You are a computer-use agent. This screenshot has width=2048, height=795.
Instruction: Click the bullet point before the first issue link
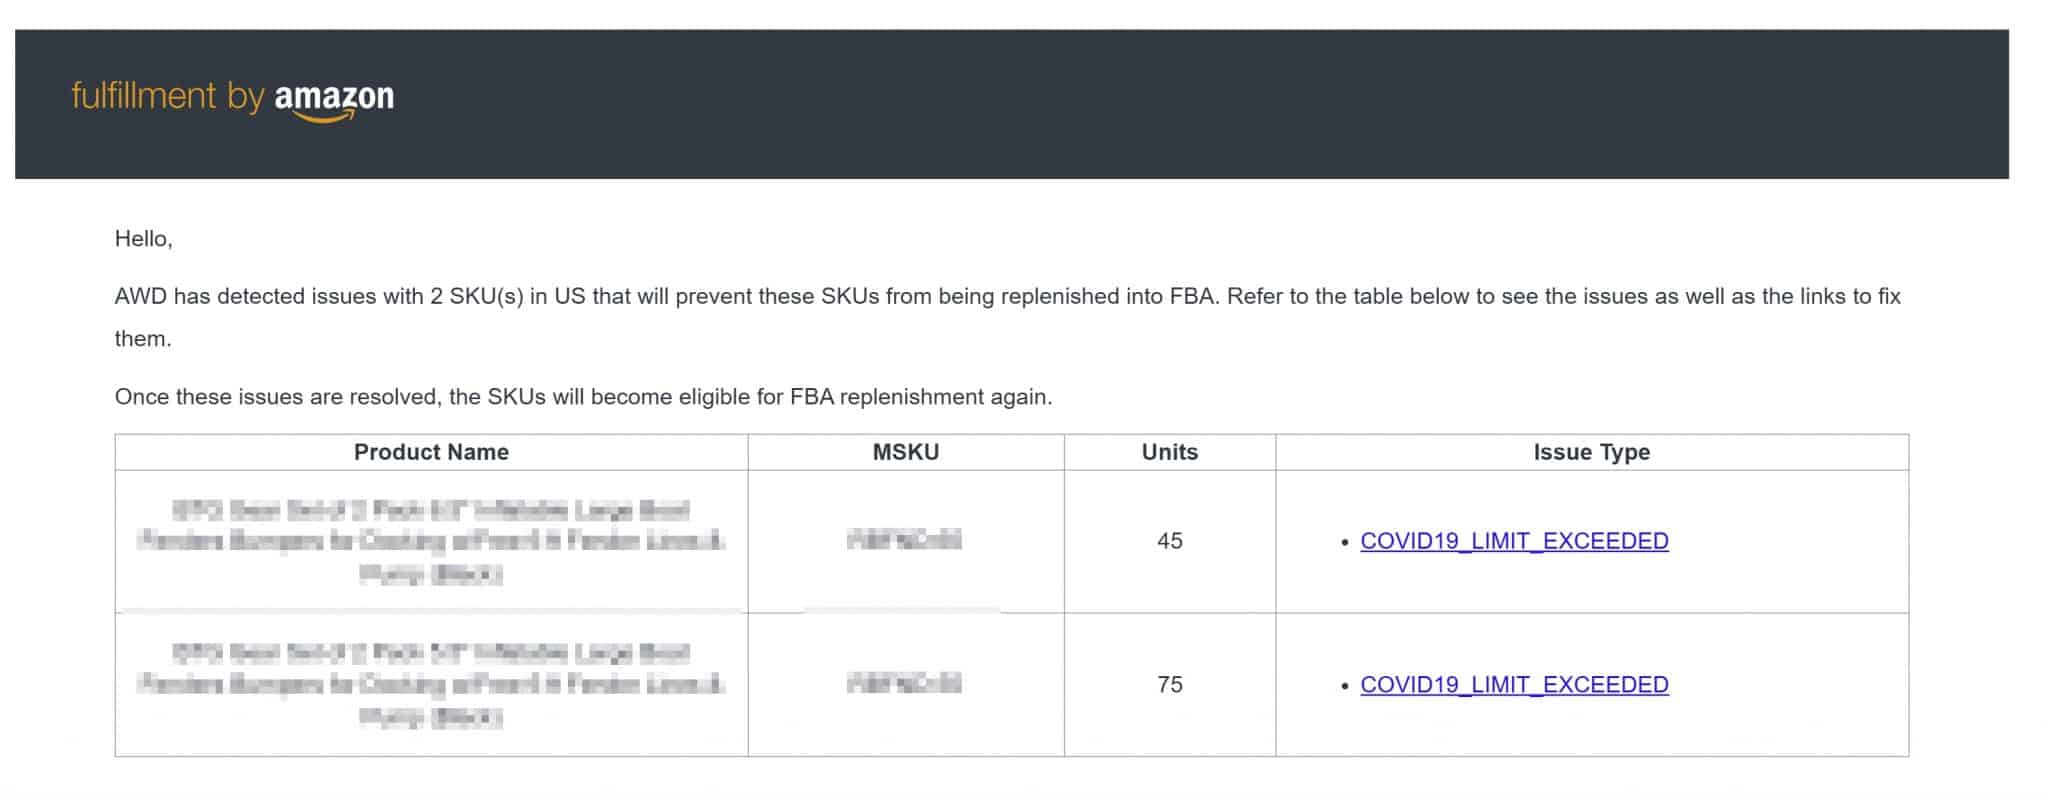coord(1345,543)
